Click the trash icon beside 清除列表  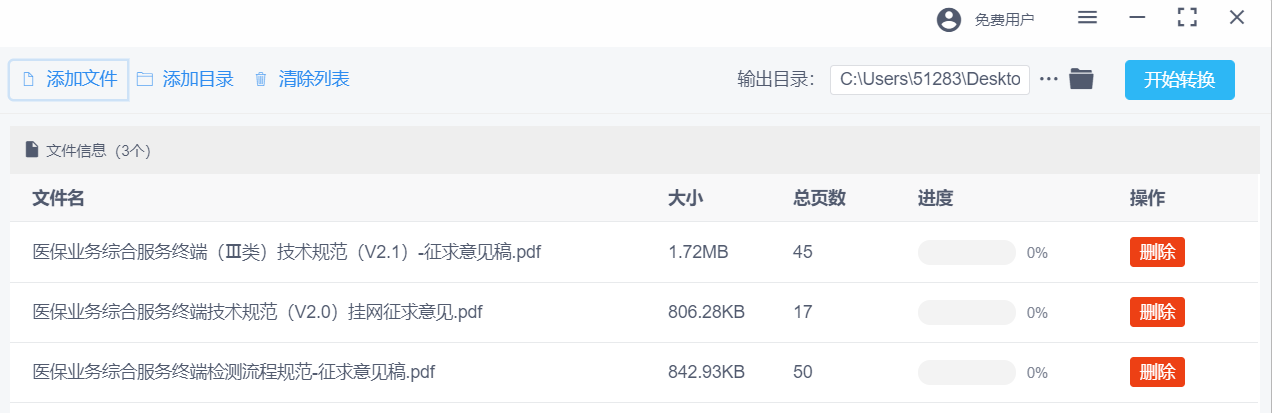(x=261, y=79)
